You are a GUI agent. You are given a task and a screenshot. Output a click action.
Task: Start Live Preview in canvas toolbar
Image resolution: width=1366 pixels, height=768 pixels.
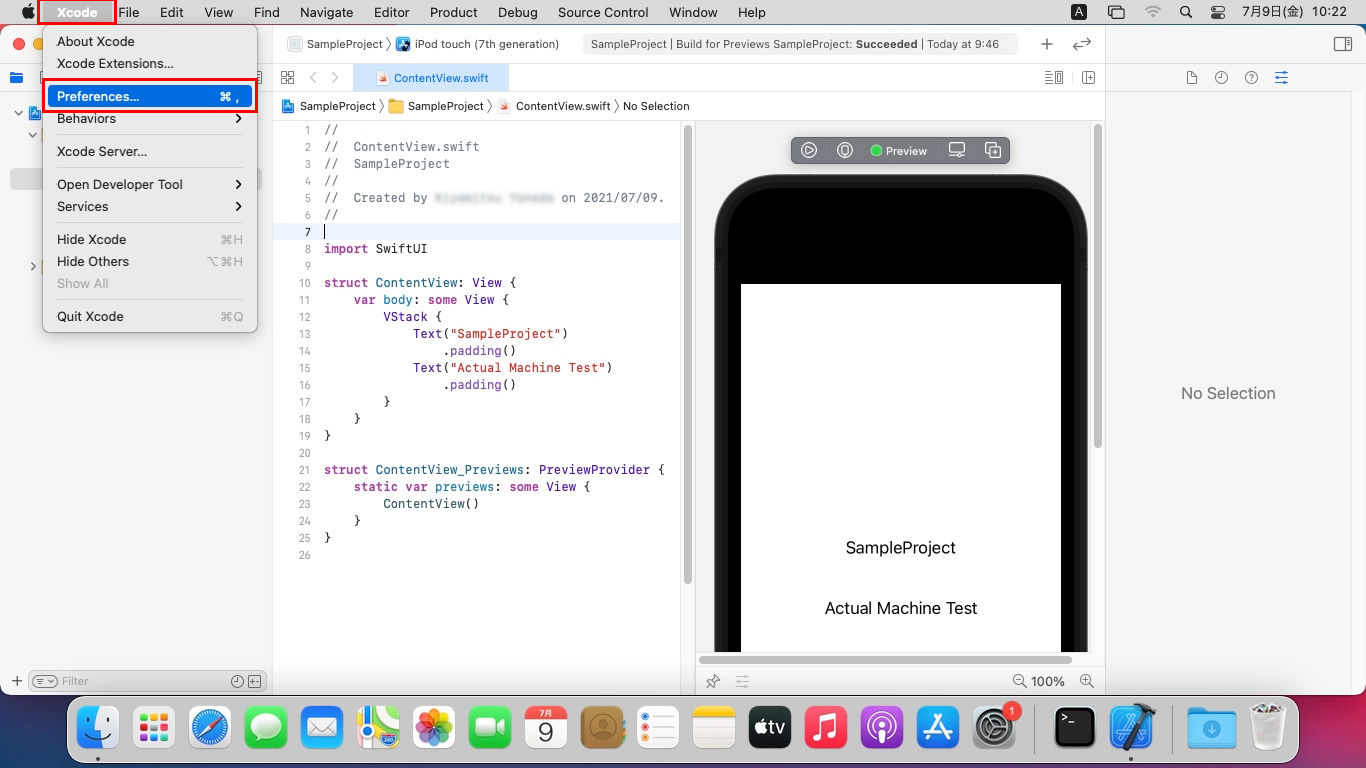[x=809, y=150]
